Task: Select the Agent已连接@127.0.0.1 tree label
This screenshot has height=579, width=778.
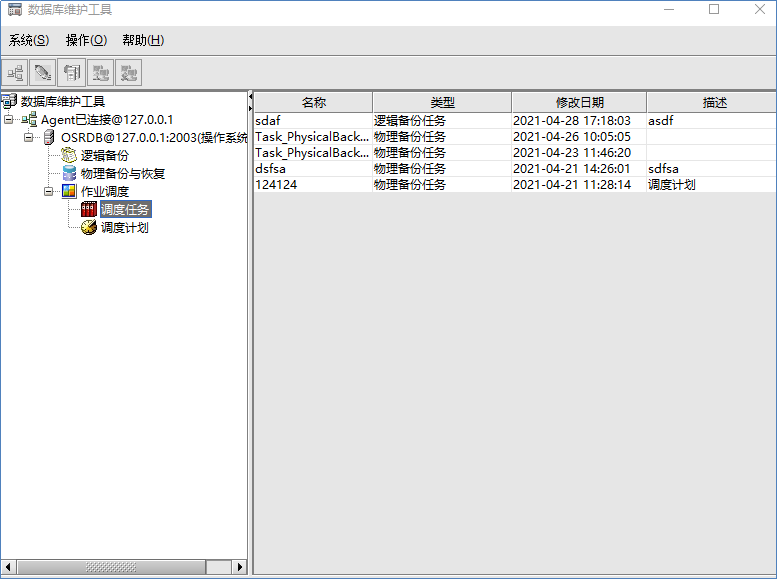Action: pyautogui.click(x=107, y=120)
